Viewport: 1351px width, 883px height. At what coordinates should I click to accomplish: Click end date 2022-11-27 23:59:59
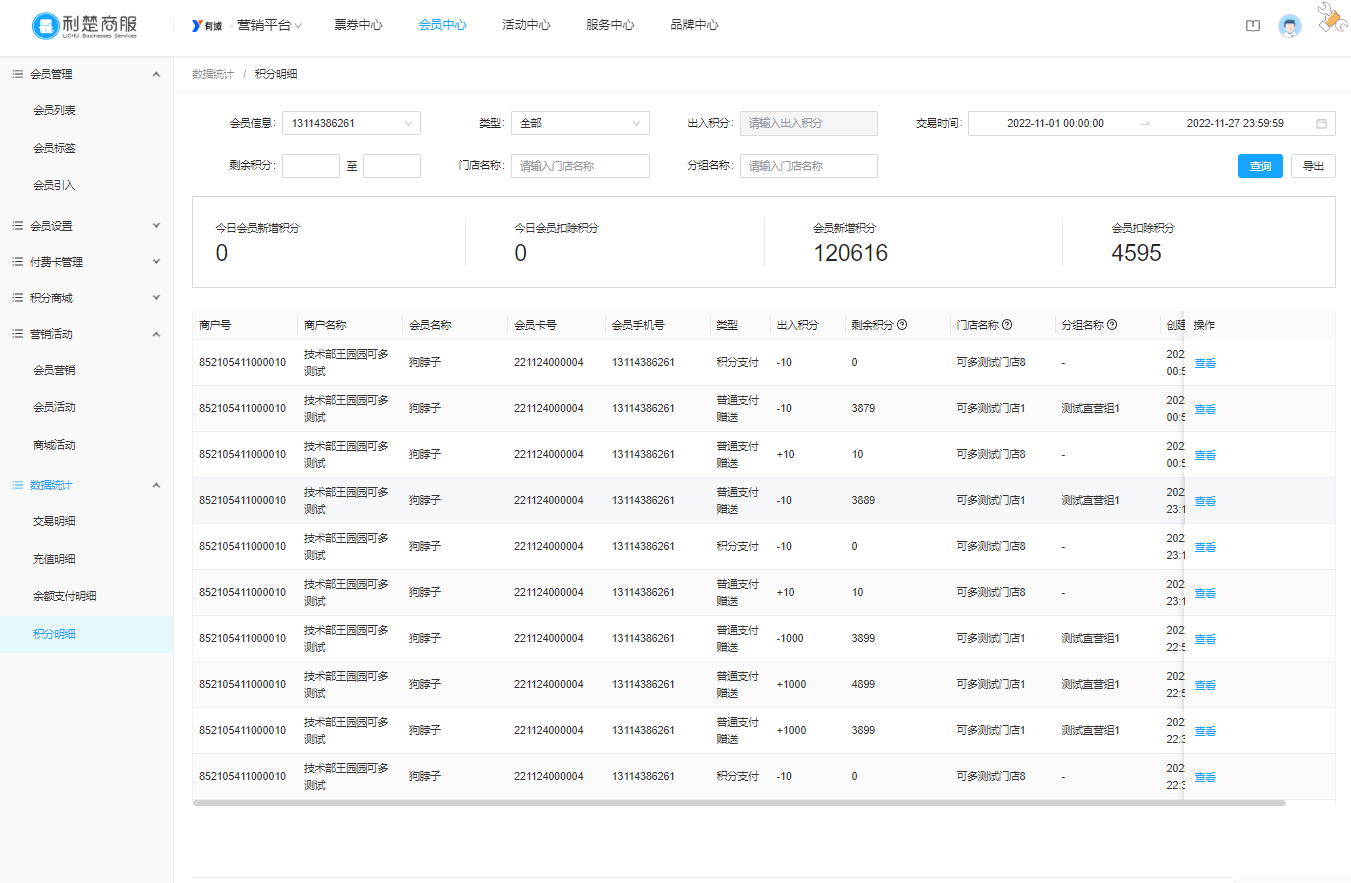point(1235,124)
